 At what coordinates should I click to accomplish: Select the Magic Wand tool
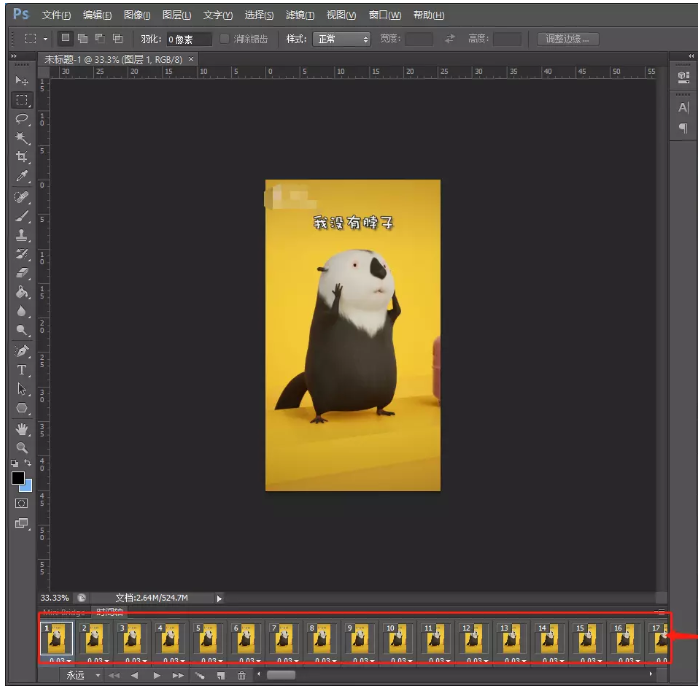21,138
